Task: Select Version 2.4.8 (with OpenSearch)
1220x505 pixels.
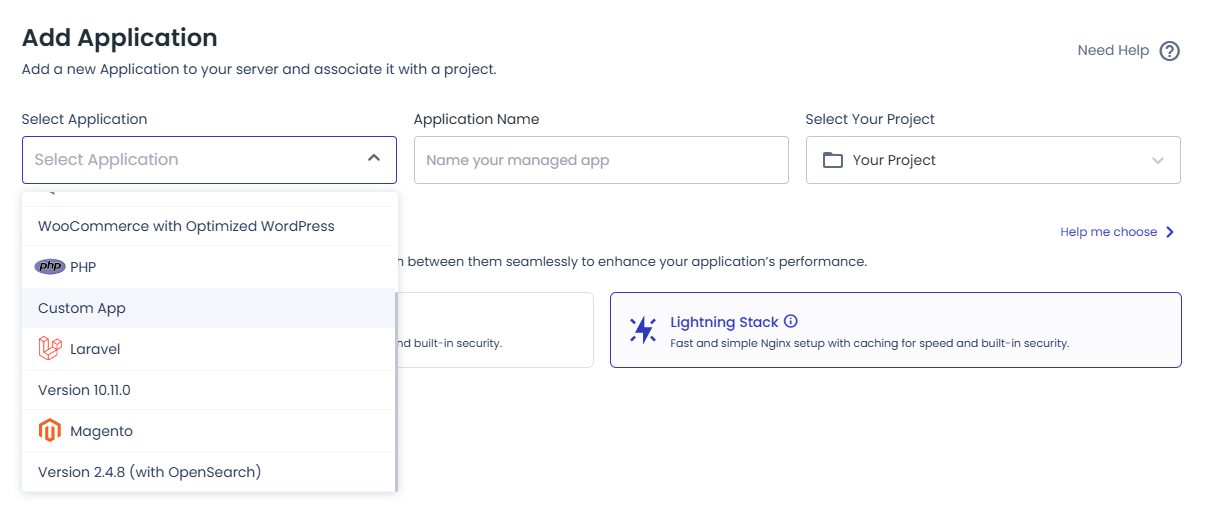Action: 149,472
